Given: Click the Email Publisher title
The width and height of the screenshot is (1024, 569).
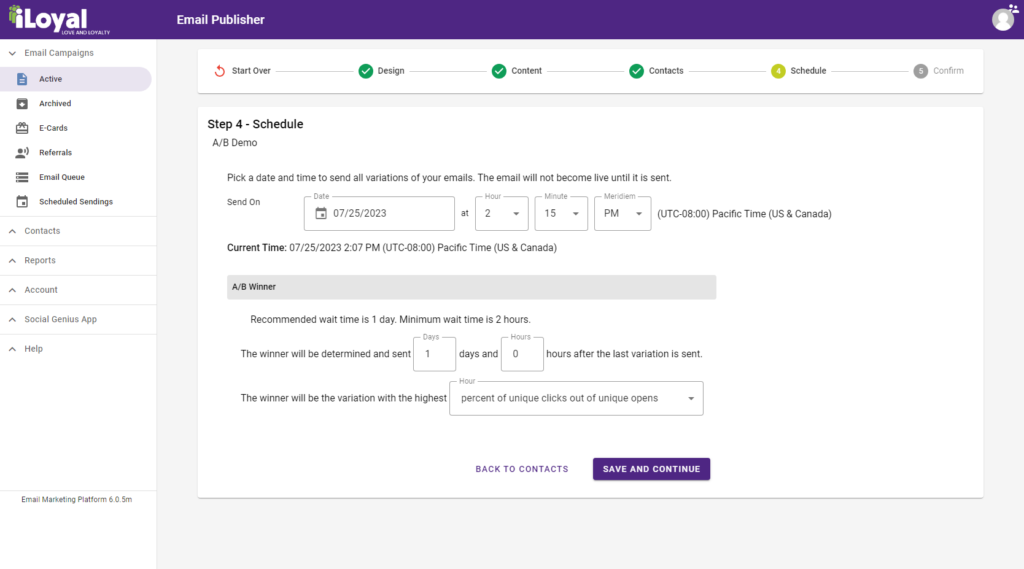Looking at the screenshot, I should (221, 20).
